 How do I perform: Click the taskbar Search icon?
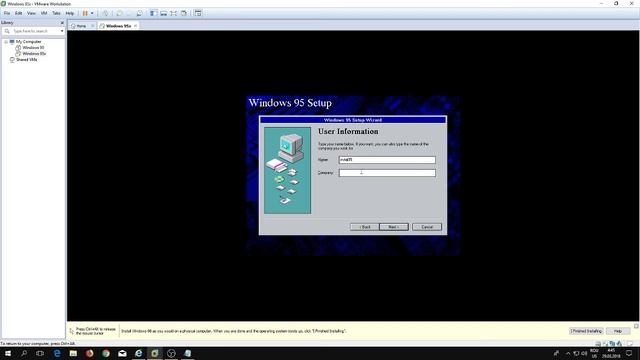[24, 353]
